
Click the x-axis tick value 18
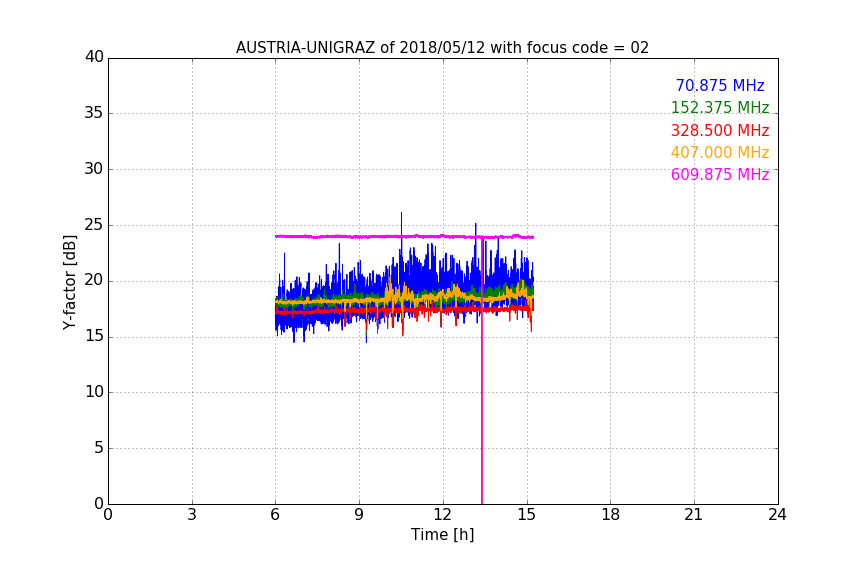click(611, 515)
